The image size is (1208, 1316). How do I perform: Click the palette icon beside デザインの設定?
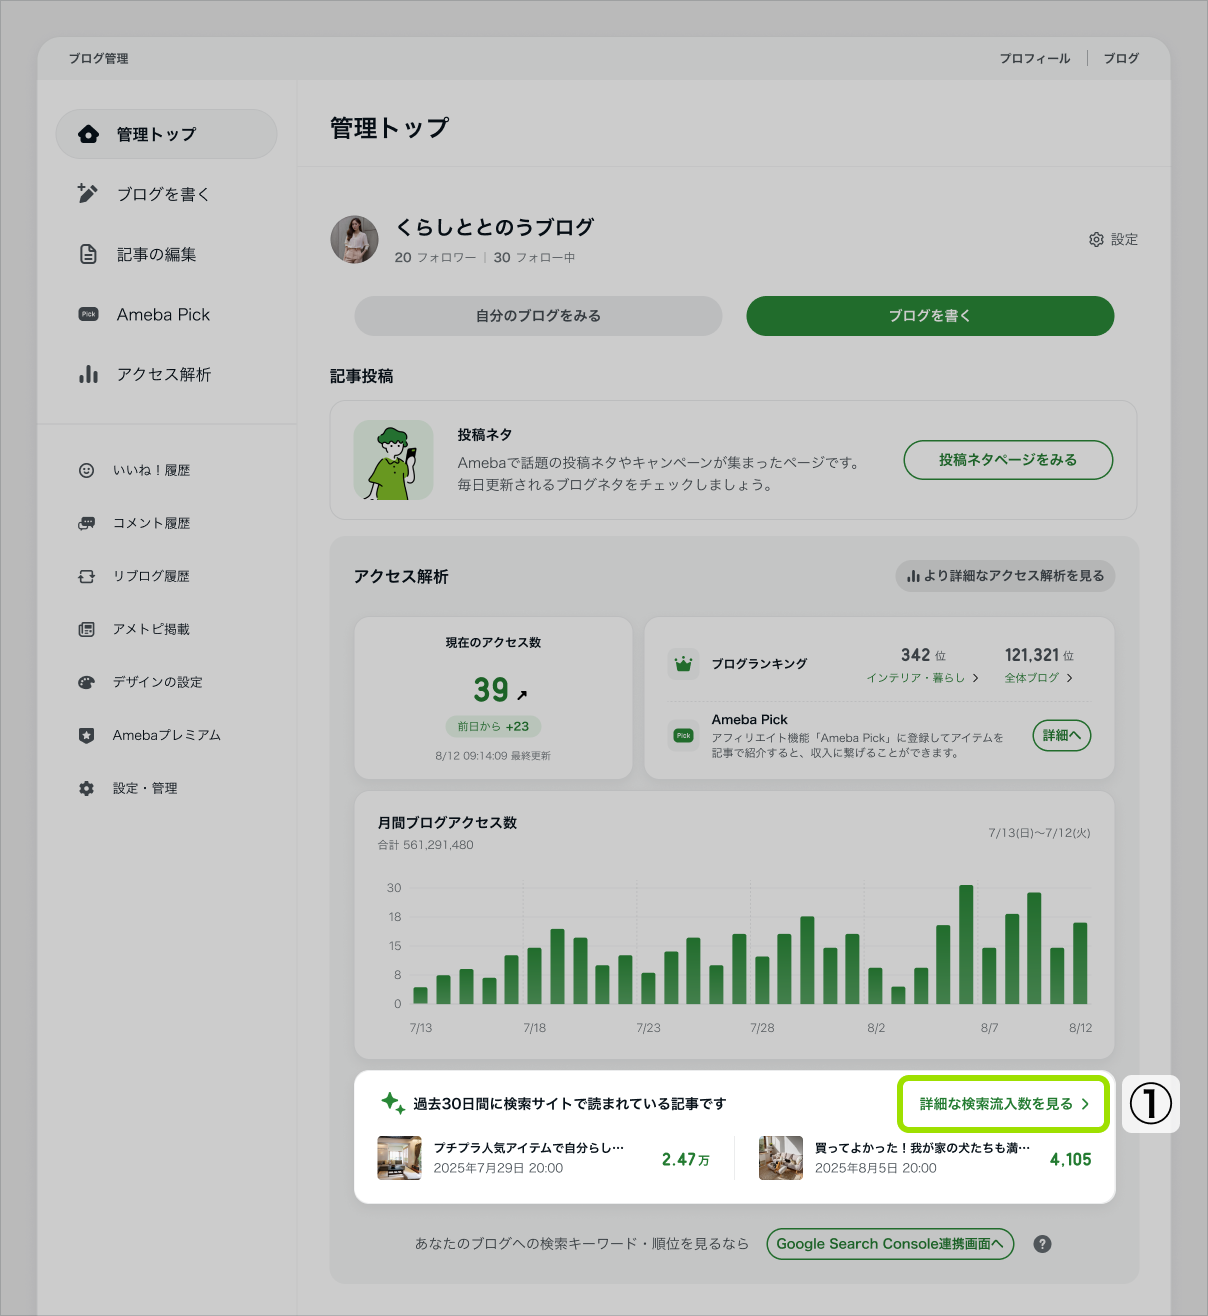(x=86, y=682)
